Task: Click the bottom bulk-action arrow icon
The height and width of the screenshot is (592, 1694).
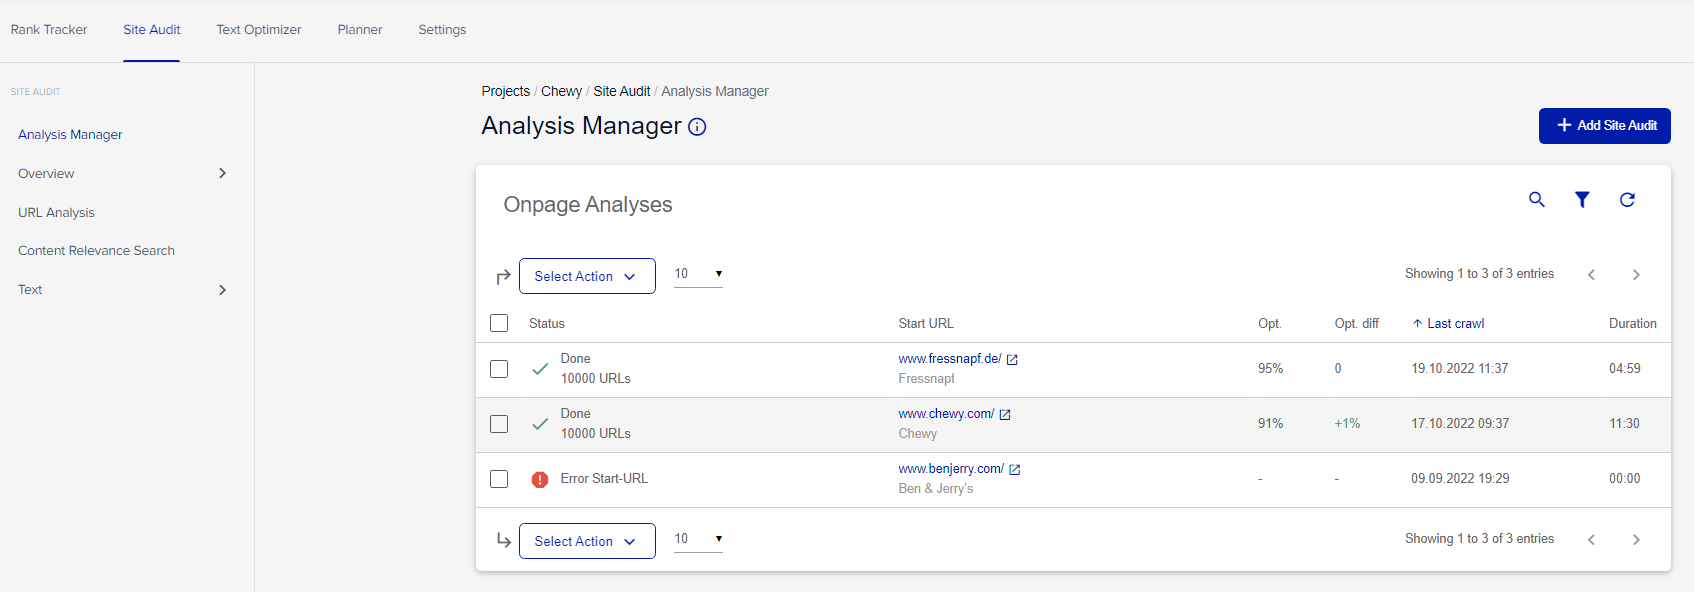Action: pos(503,541)
